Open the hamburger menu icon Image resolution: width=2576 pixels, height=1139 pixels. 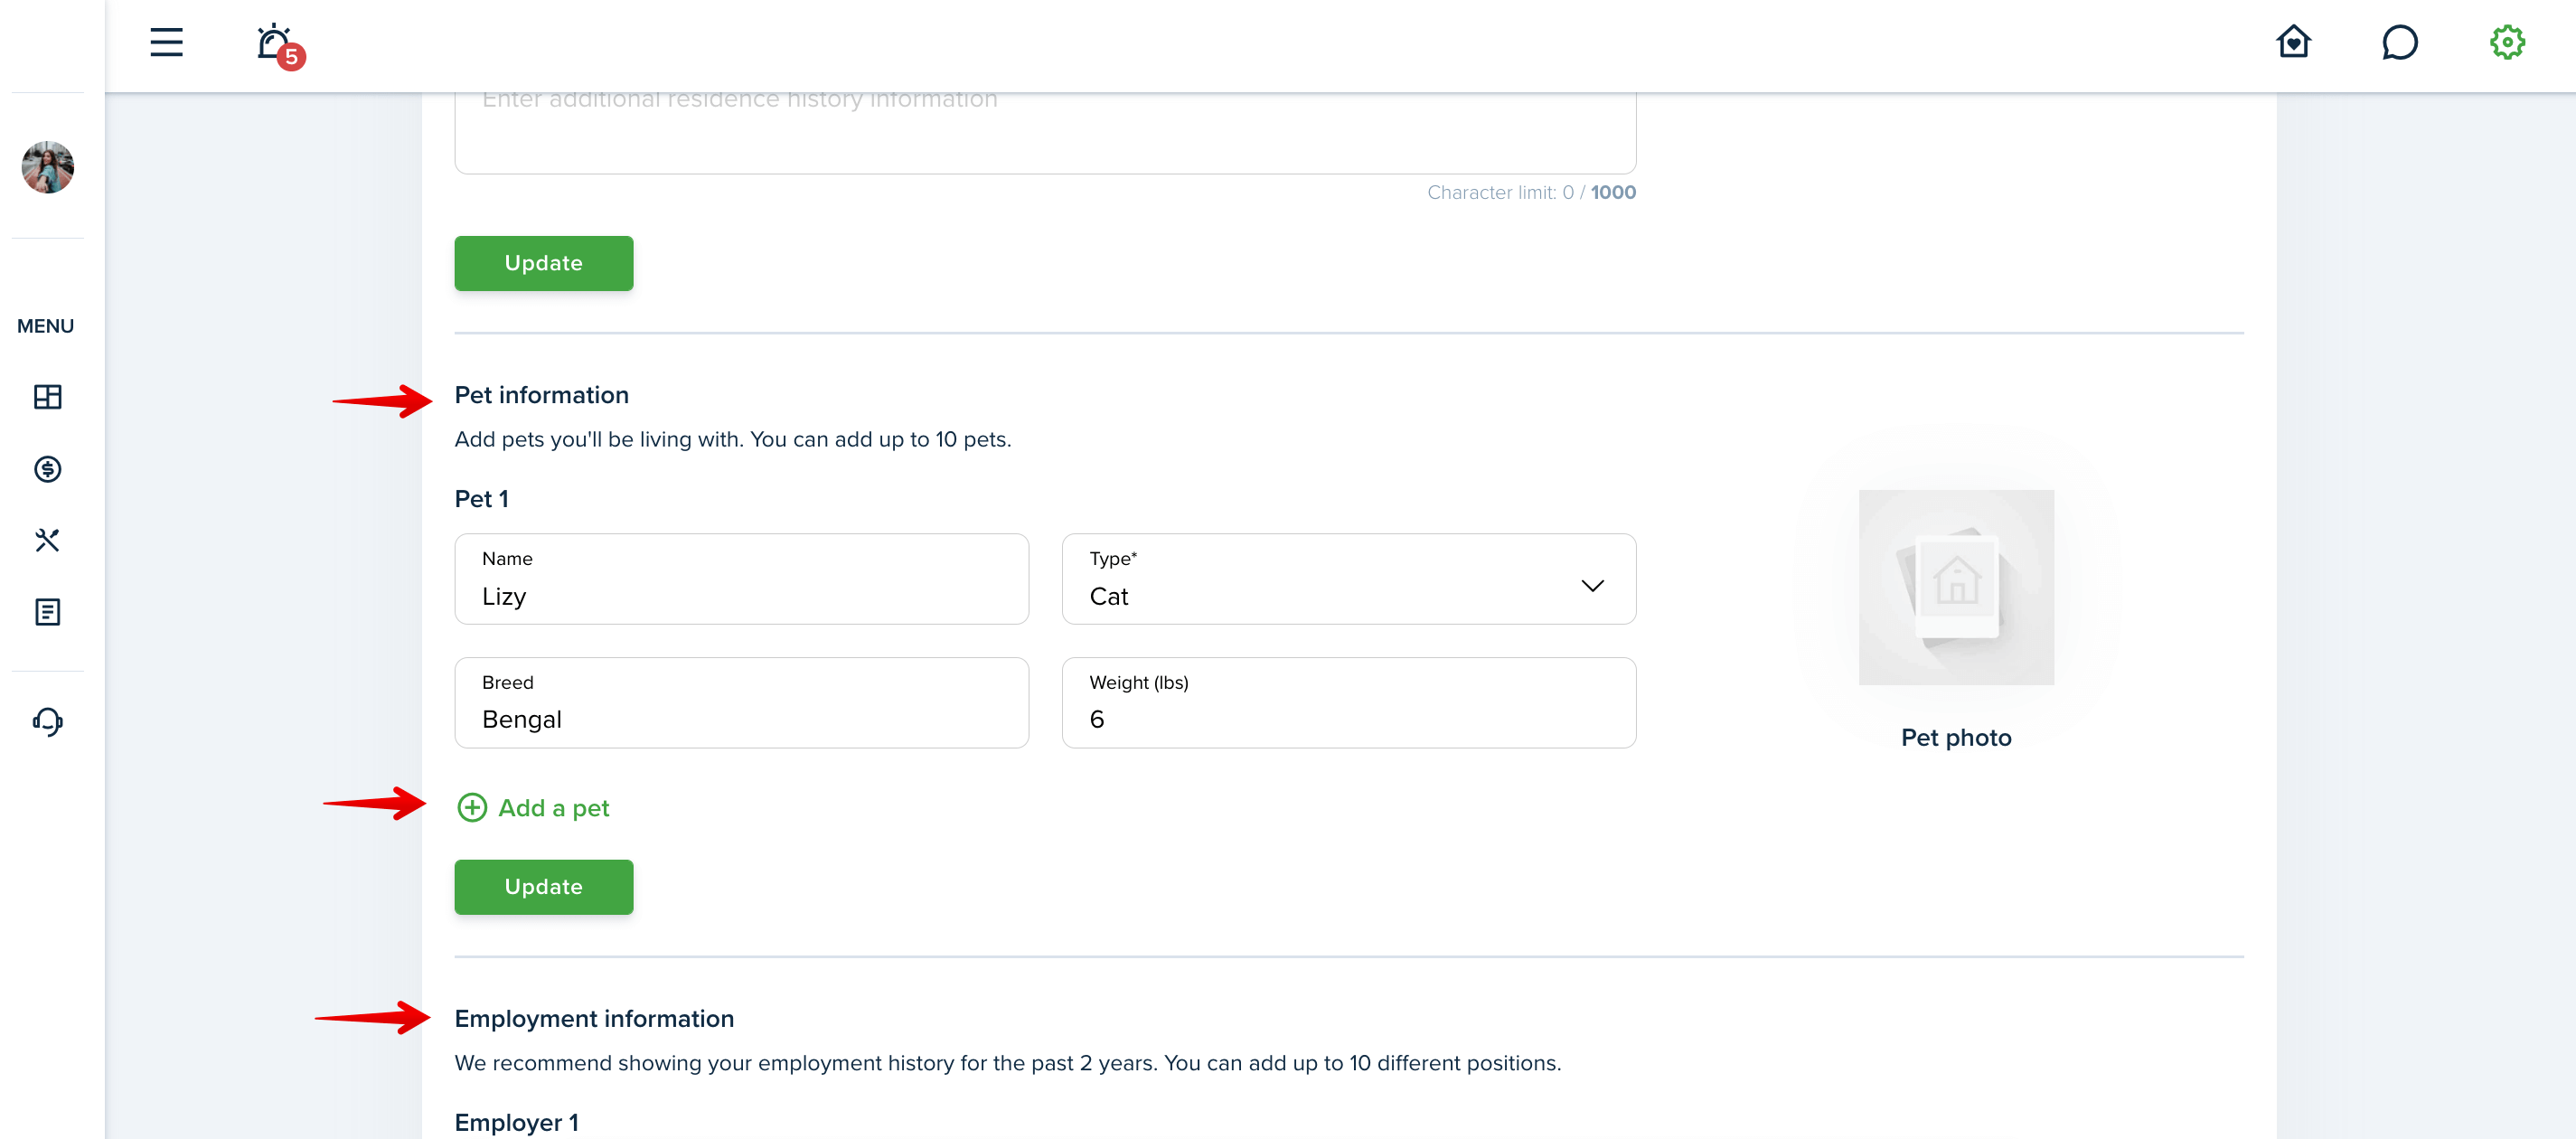(x=166, y=43)
